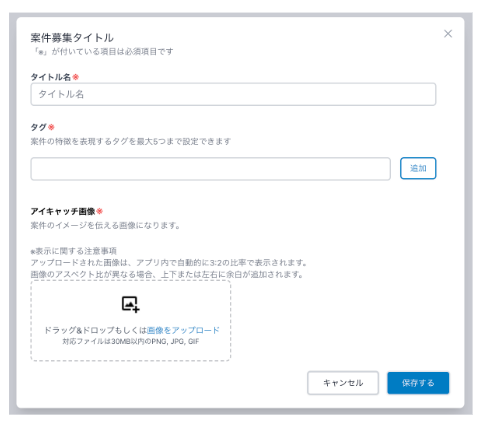
Task: Click red required mark beside タイトル名
Action: click(76, 77)
